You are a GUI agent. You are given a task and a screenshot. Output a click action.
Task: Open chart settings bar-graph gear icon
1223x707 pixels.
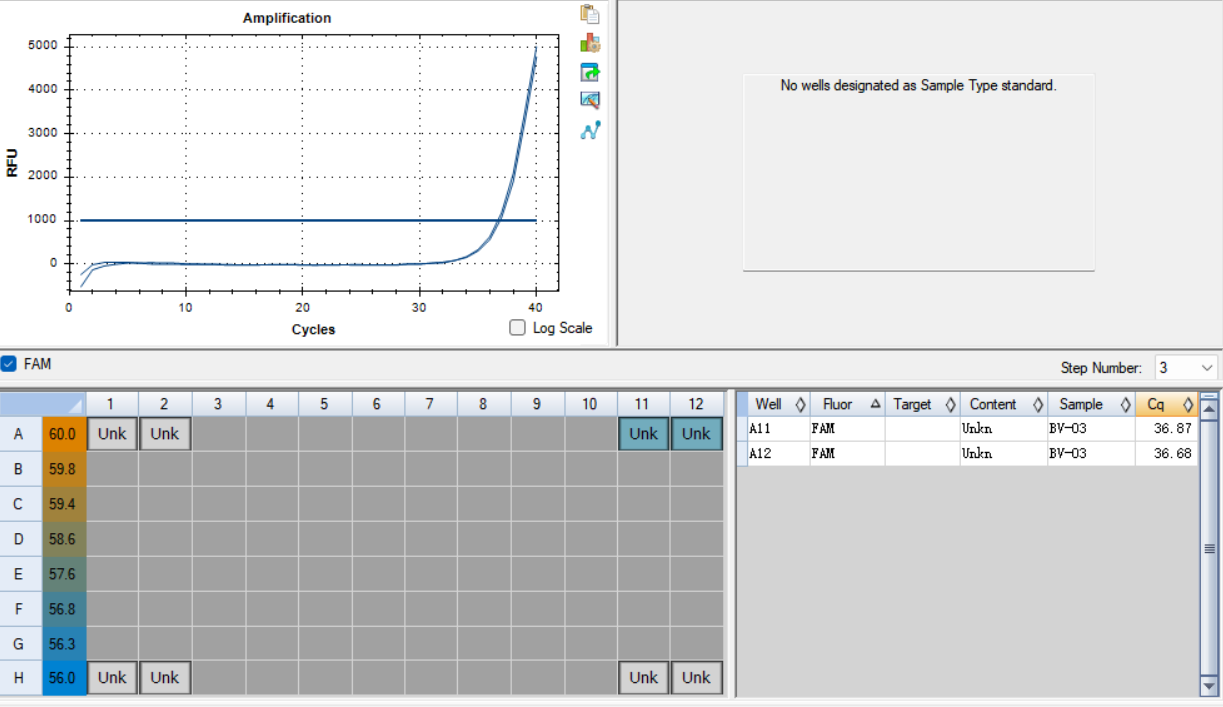[590, 43]
